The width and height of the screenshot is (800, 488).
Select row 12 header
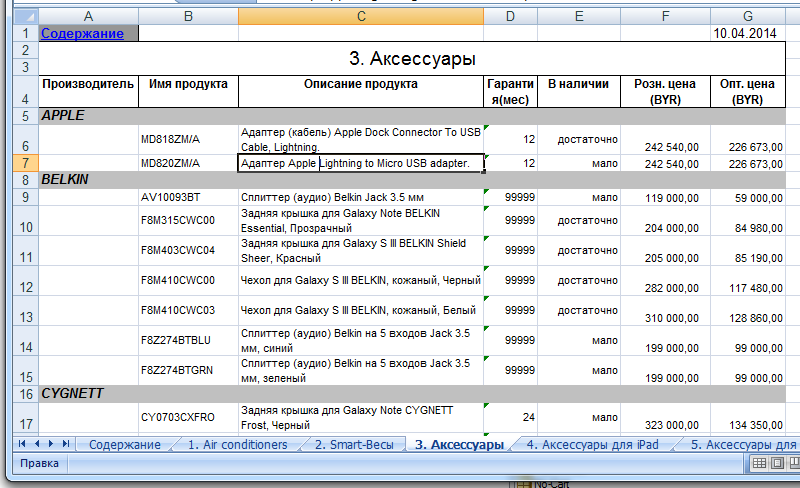pos(26,281)
